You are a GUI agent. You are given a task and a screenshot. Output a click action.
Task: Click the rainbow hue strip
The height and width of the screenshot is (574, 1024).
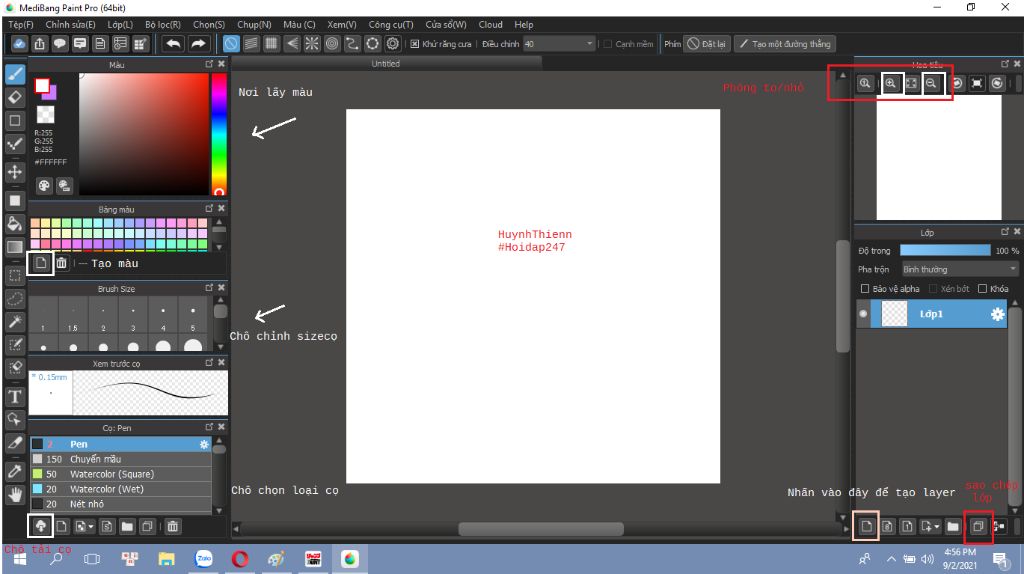tap(219, 134)
